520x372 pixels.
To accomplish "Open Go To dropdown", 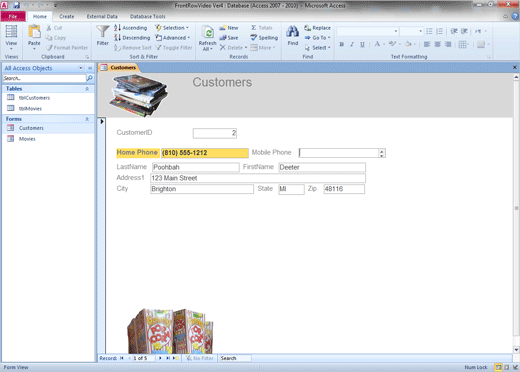I will pyautogui.click(x=318, y=38).
